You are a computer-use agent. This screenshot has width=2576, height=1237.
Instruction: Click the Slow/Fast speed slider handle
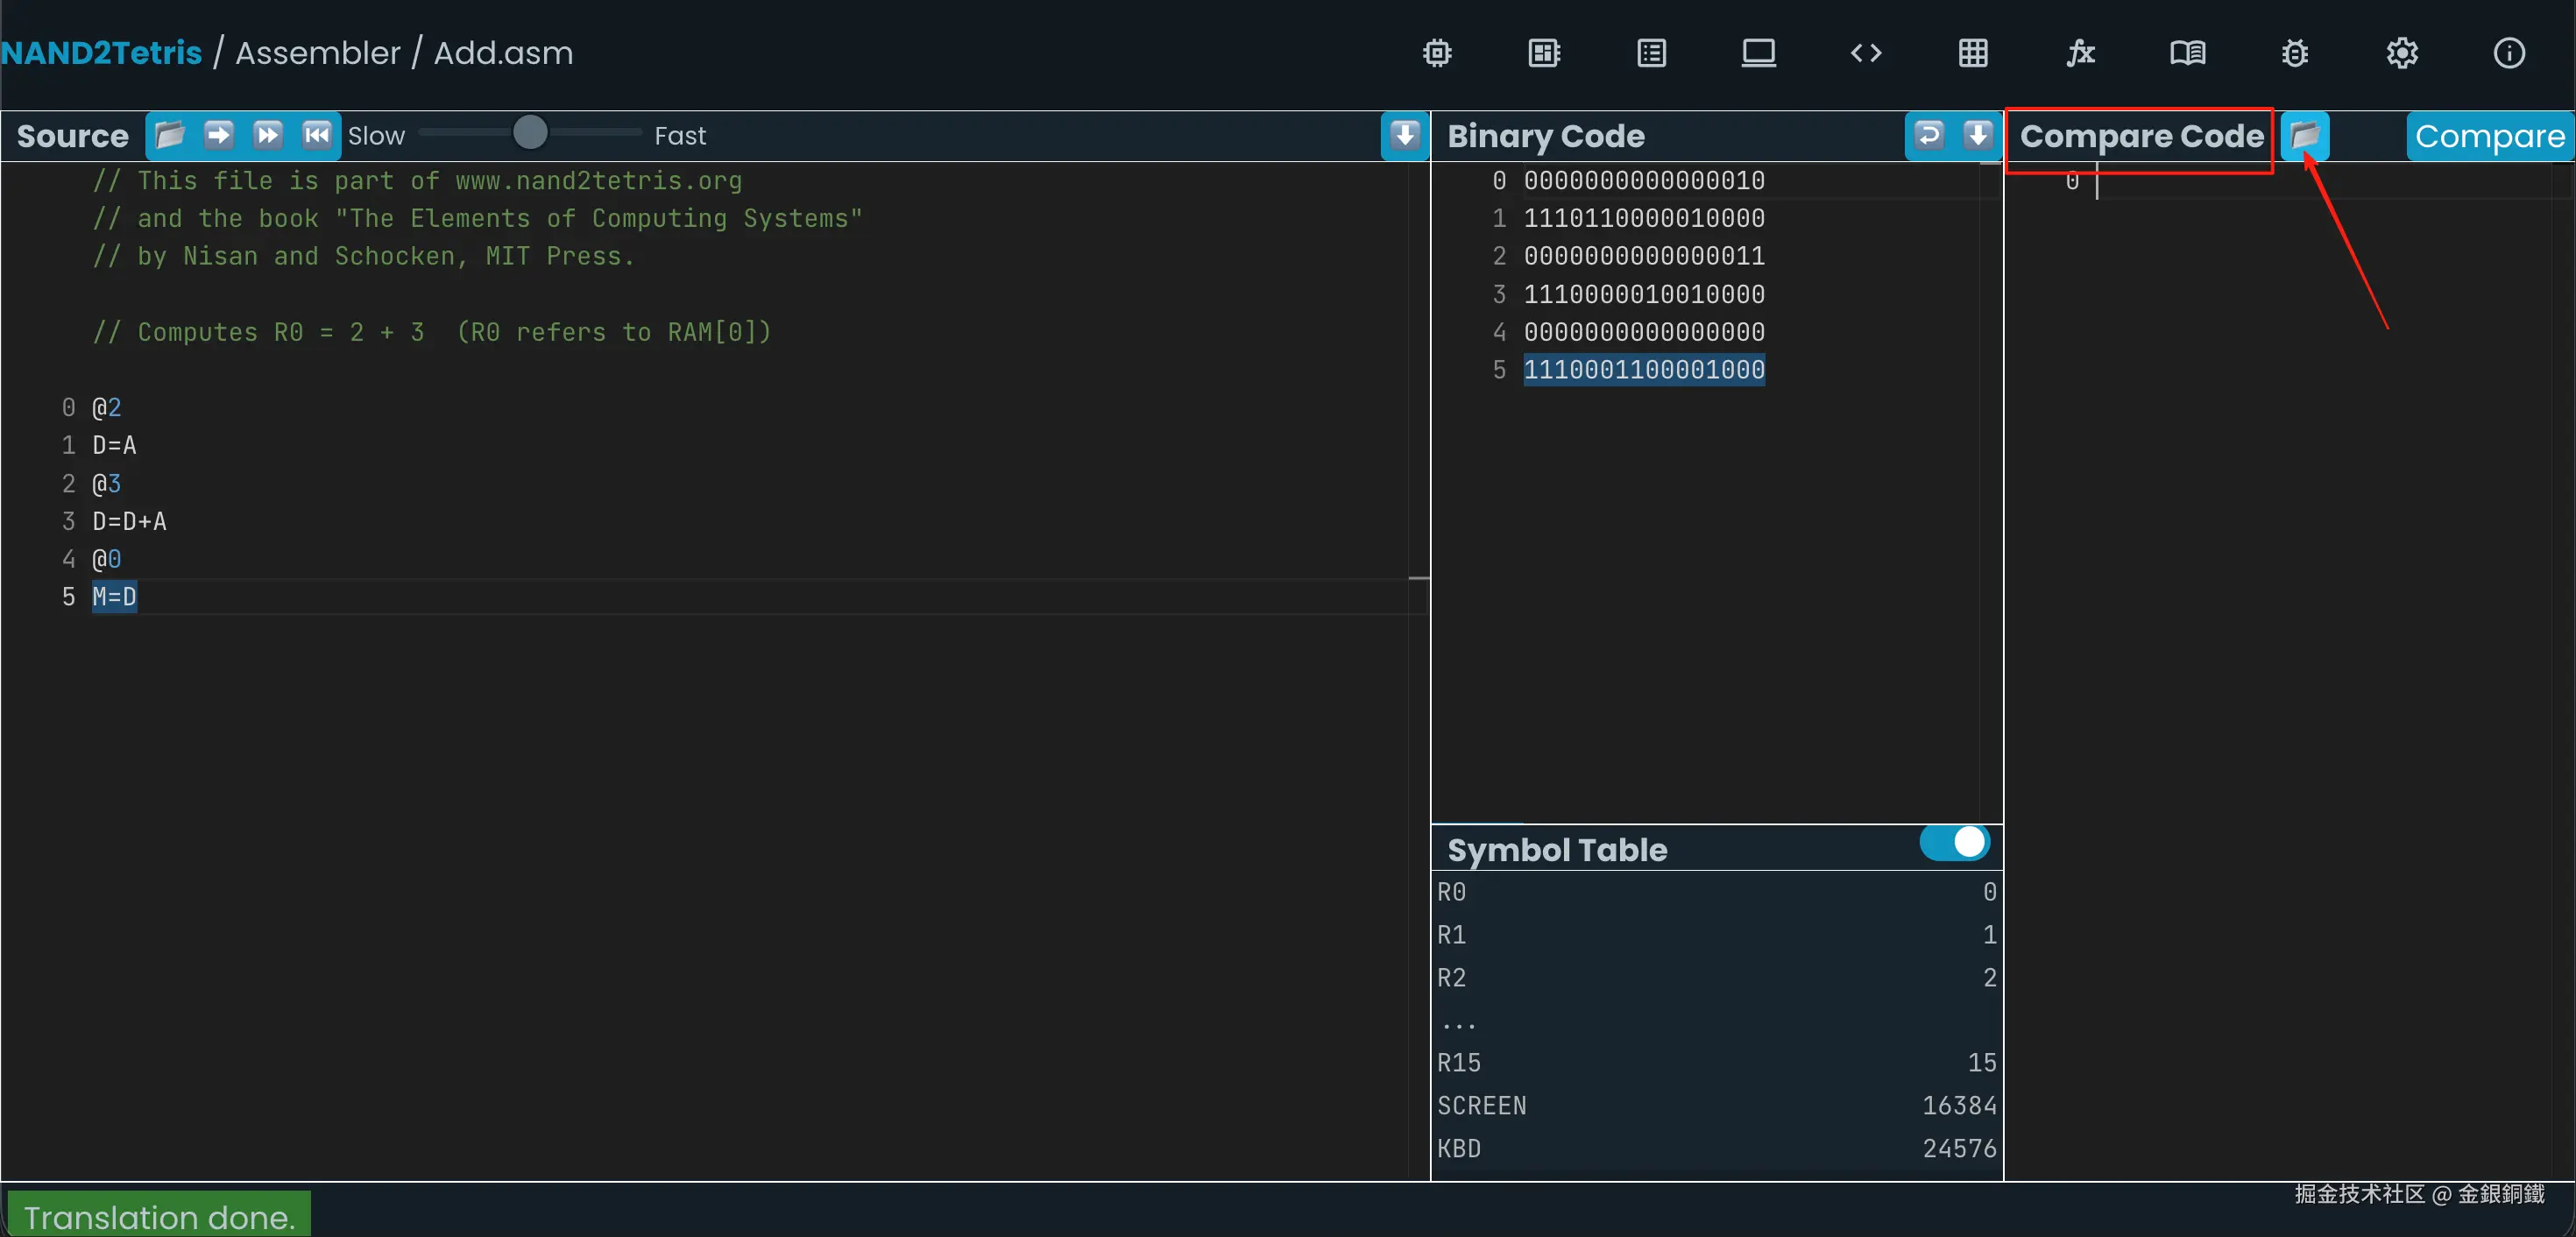click(x=530, y=133)
